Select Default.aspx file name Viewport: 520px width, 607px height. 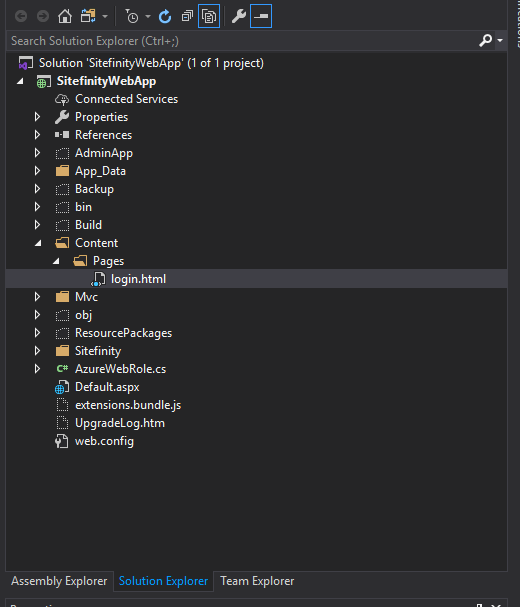(x=107, y=387)
